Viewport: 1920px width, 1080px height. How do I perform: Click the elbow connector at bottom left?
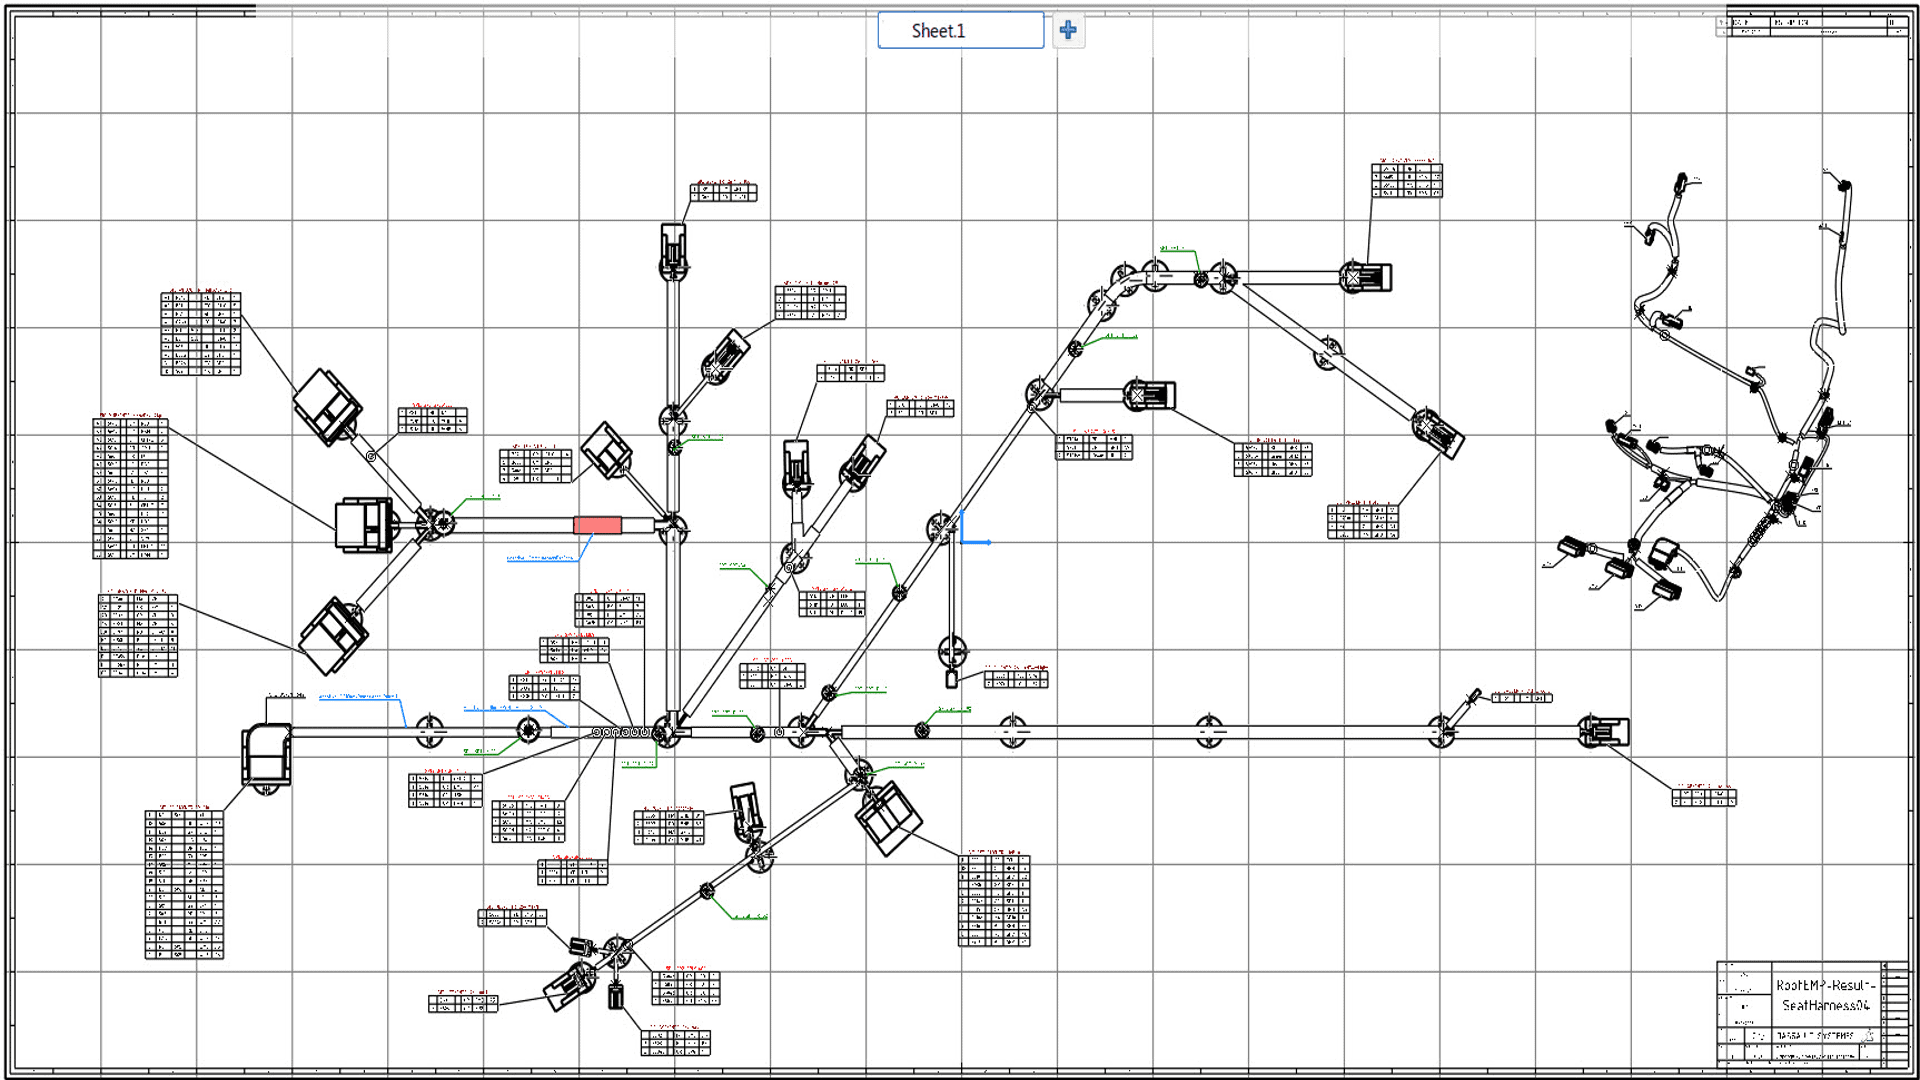tap(266, 755)
